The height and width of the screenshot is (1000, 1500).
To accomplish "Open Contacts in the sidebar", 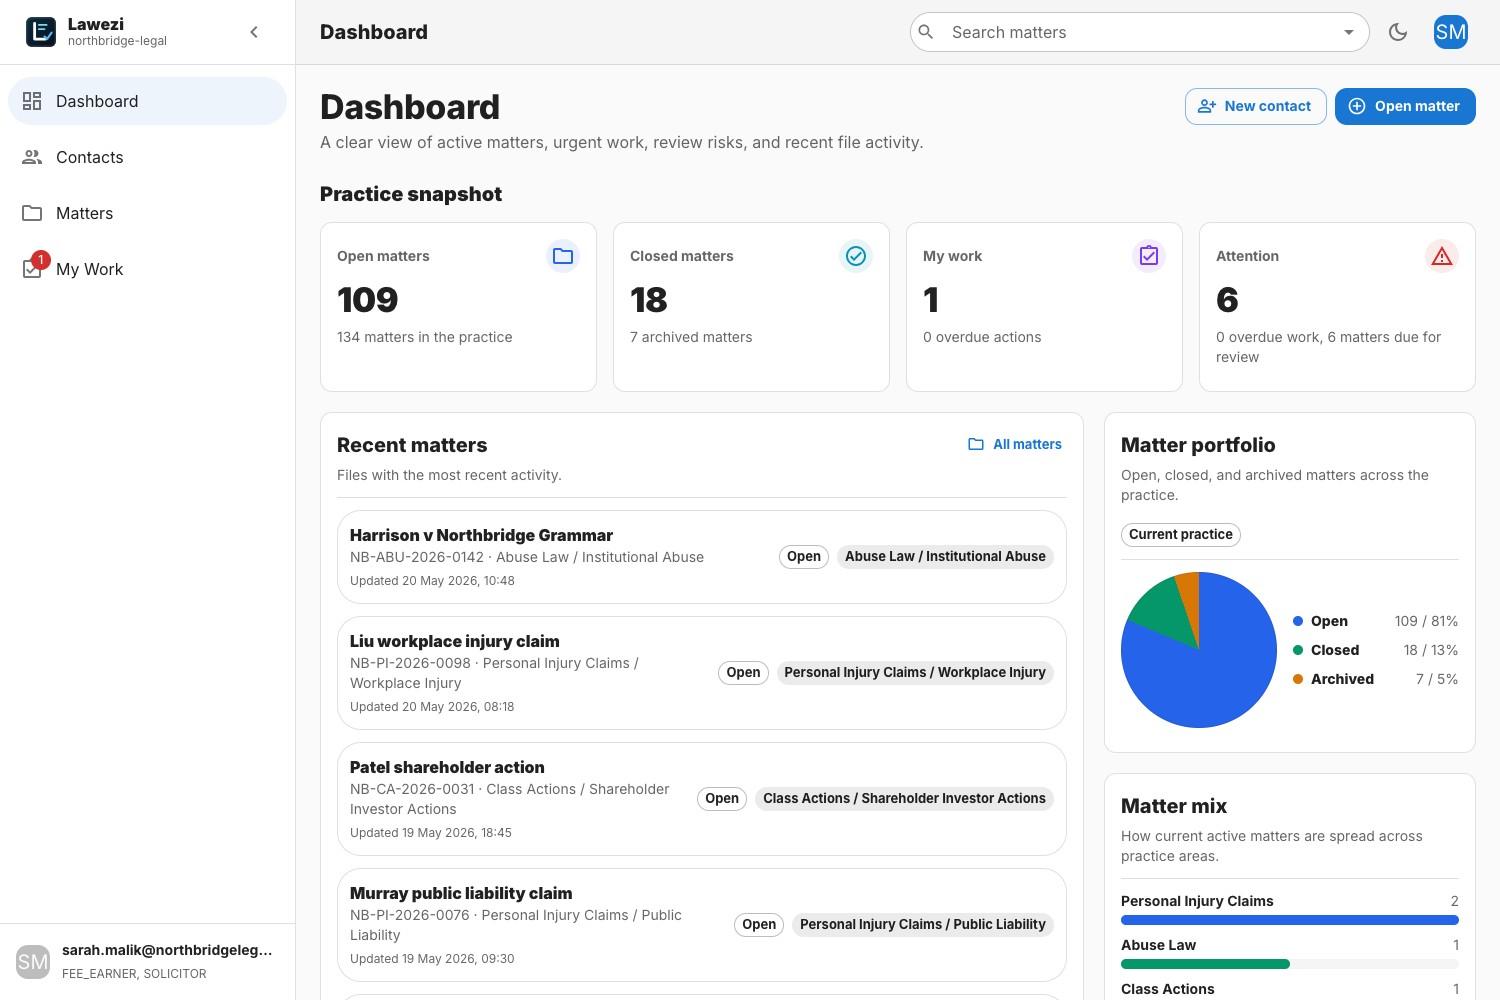I will pos(147,157).
